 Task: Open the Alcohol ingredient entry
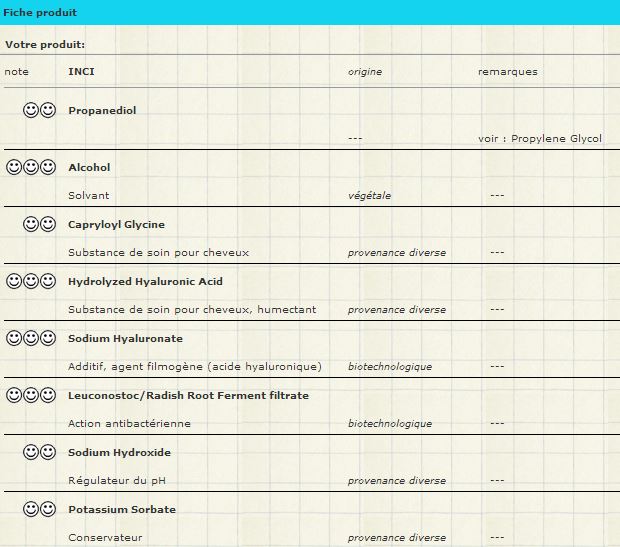point(89,167)
